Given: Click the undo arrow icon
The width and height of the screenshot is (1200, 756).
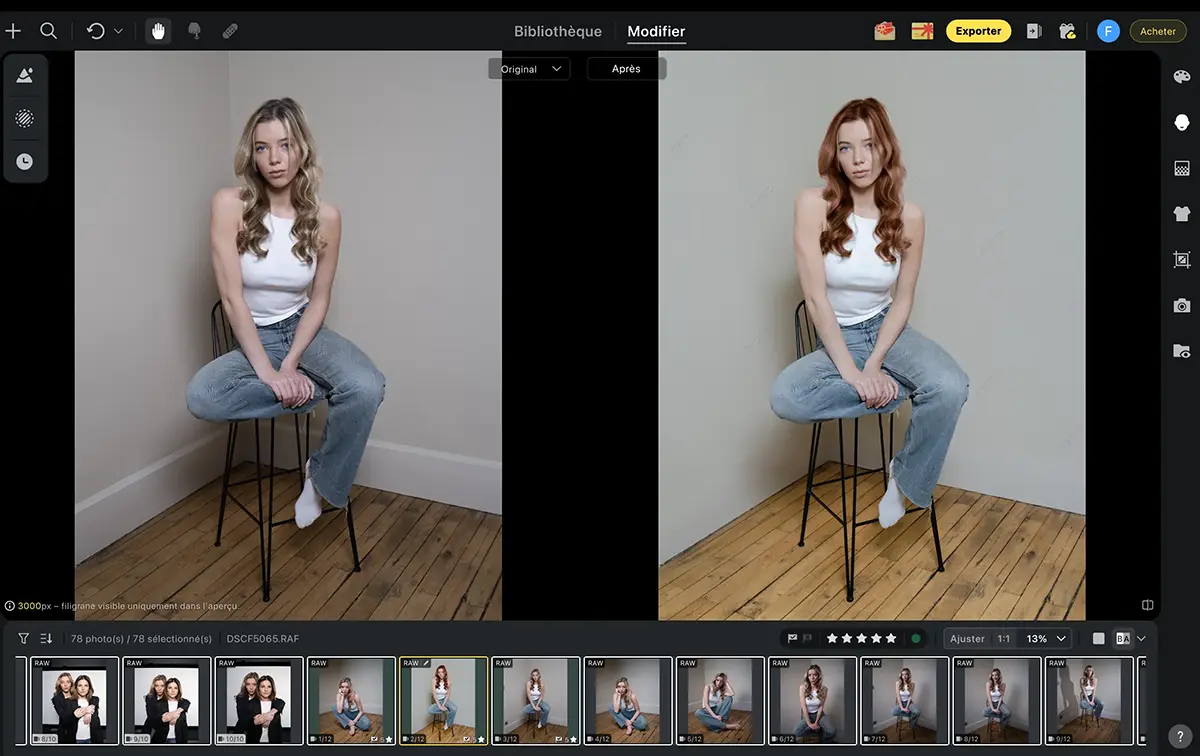Looking at the screenshot, I should click(x=96, y=31).
